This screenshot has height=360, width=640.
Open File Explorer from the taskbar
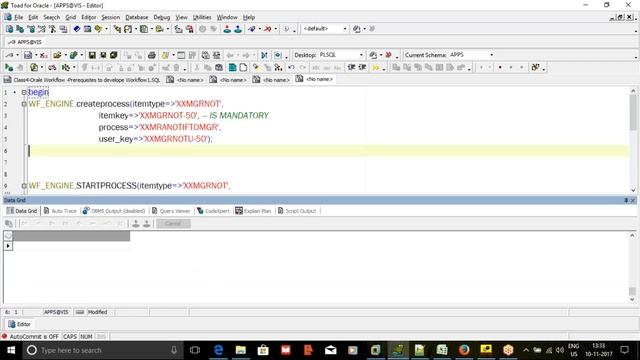point(241,350)
